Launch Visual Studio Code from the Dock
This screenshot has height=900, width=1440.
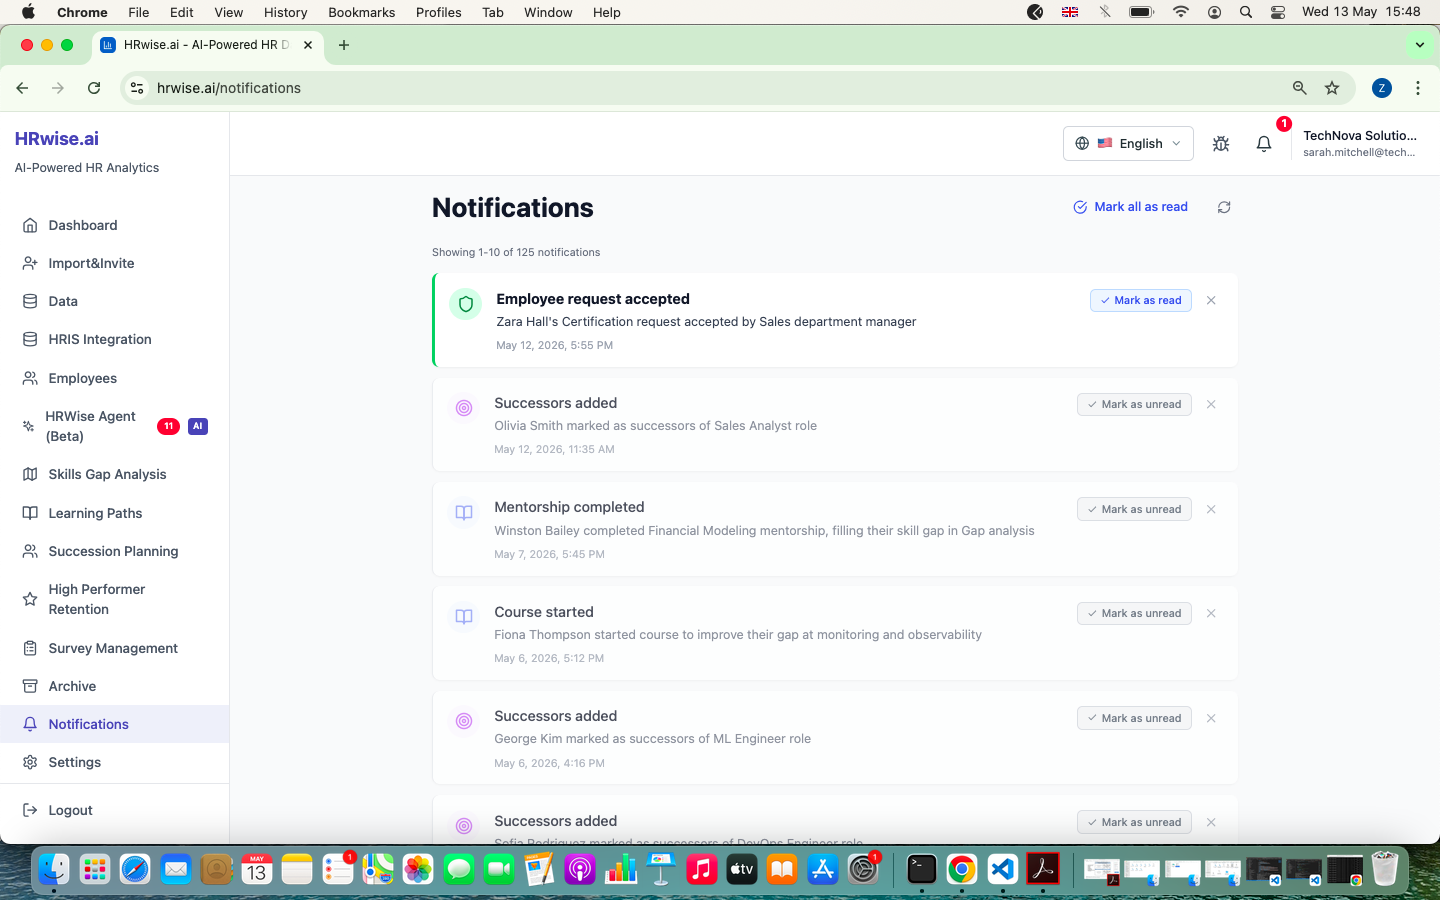point(1002,869)
